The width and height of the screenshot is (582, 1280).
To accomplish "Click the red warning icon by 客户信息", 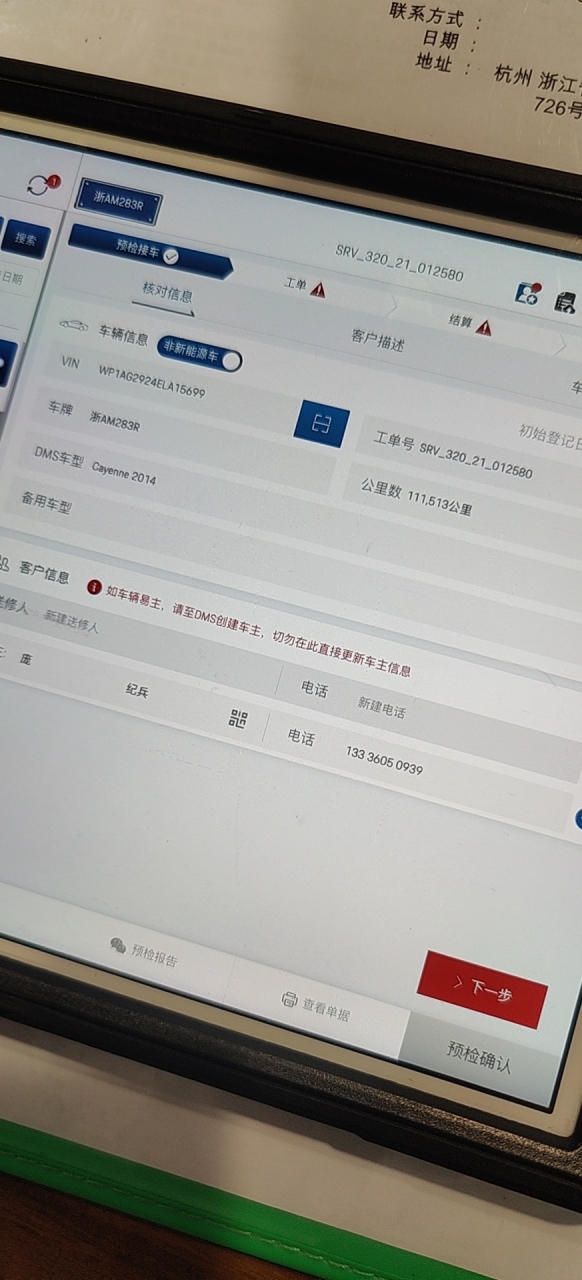I will coord(94,586).
